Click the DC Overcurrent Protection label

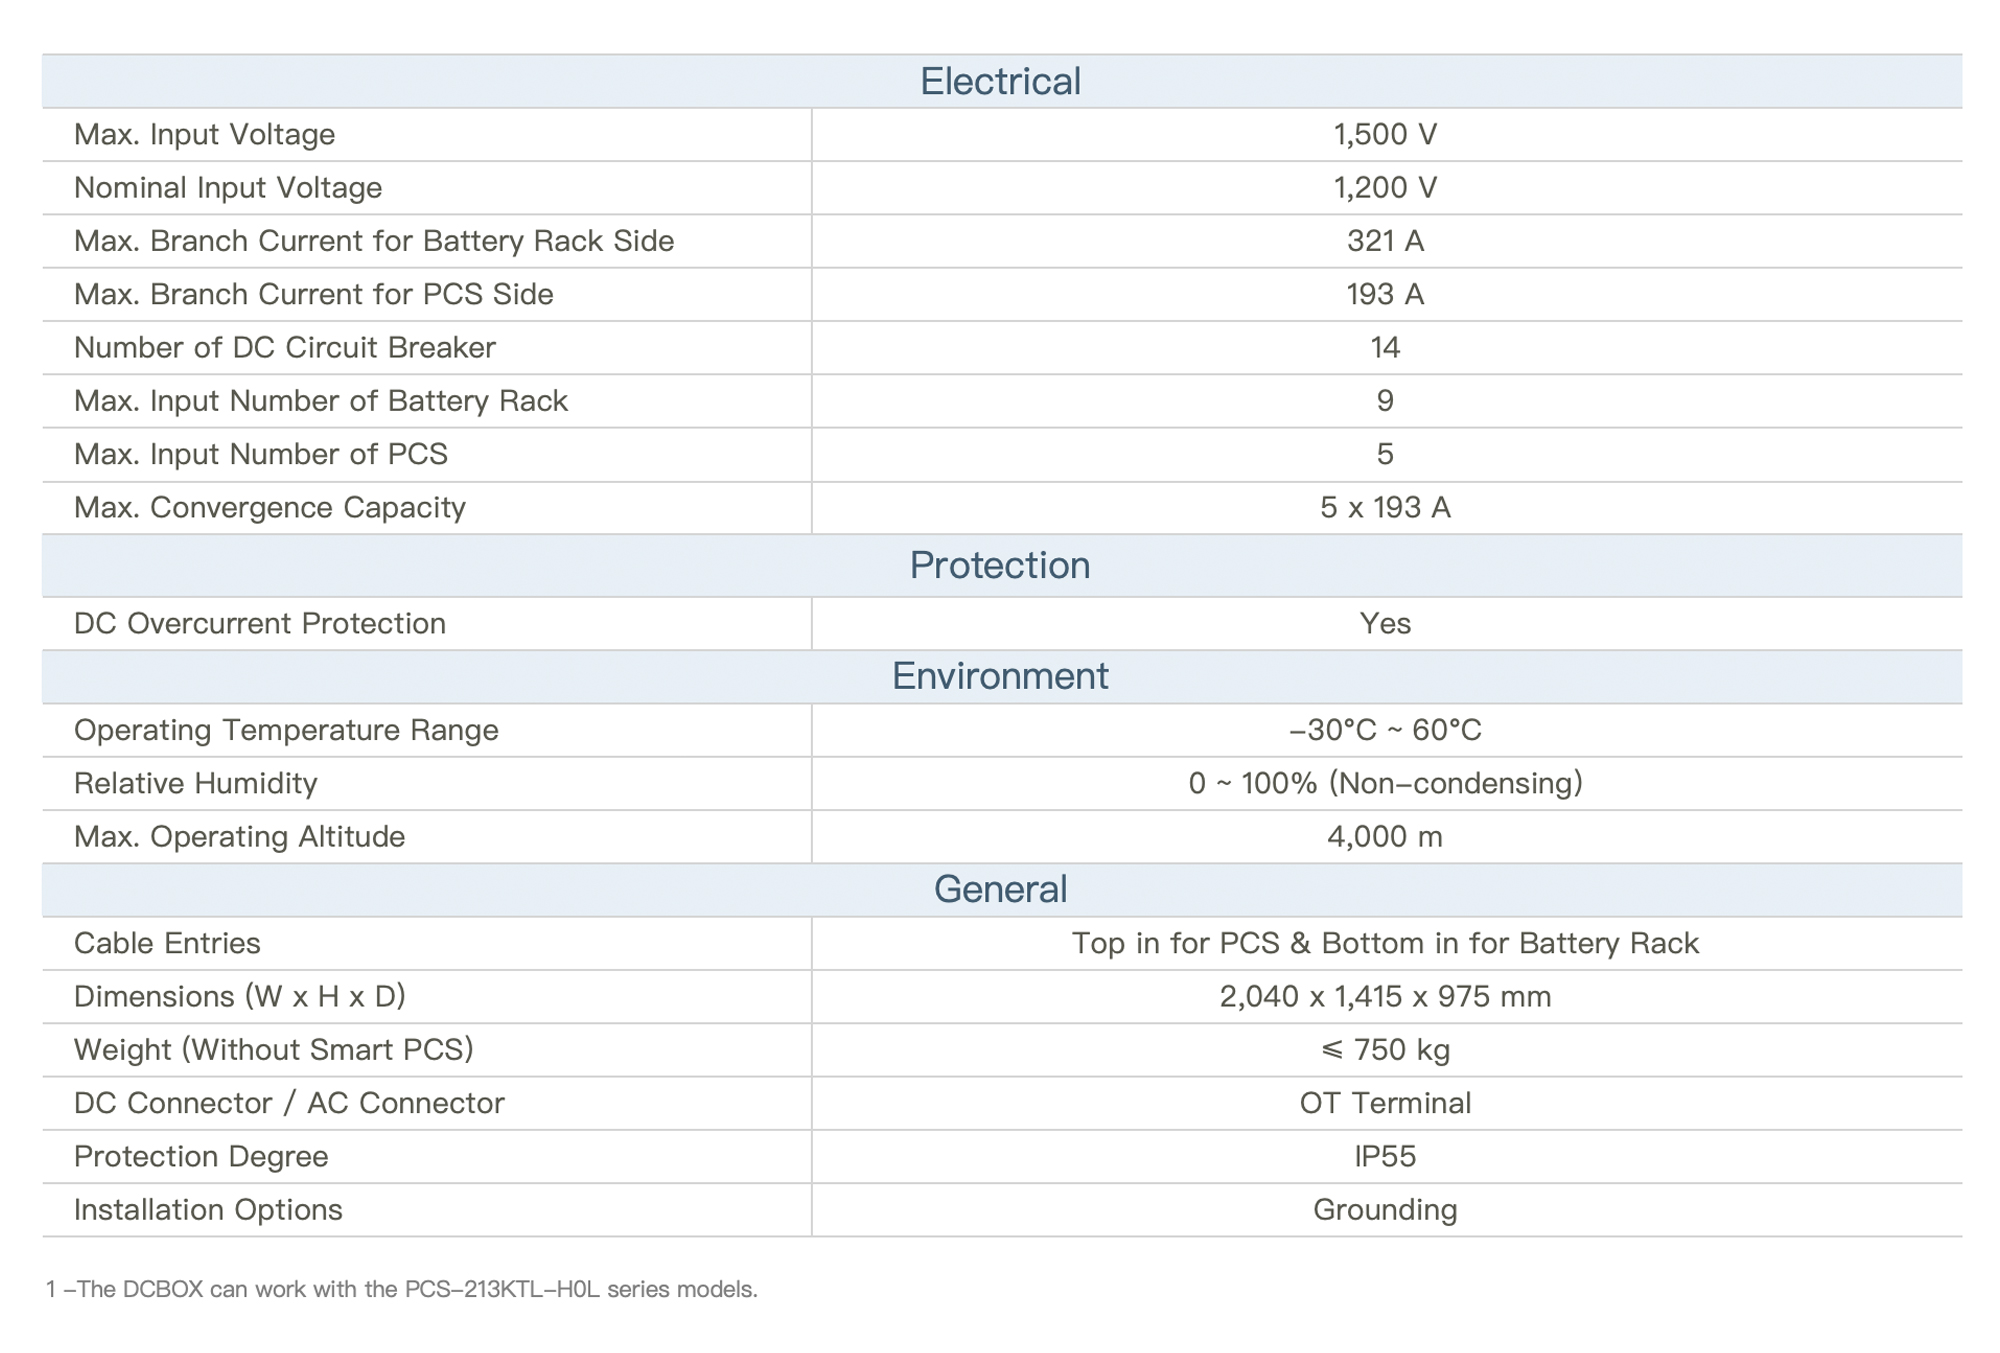pyautogui.click(x=260, y=624)
